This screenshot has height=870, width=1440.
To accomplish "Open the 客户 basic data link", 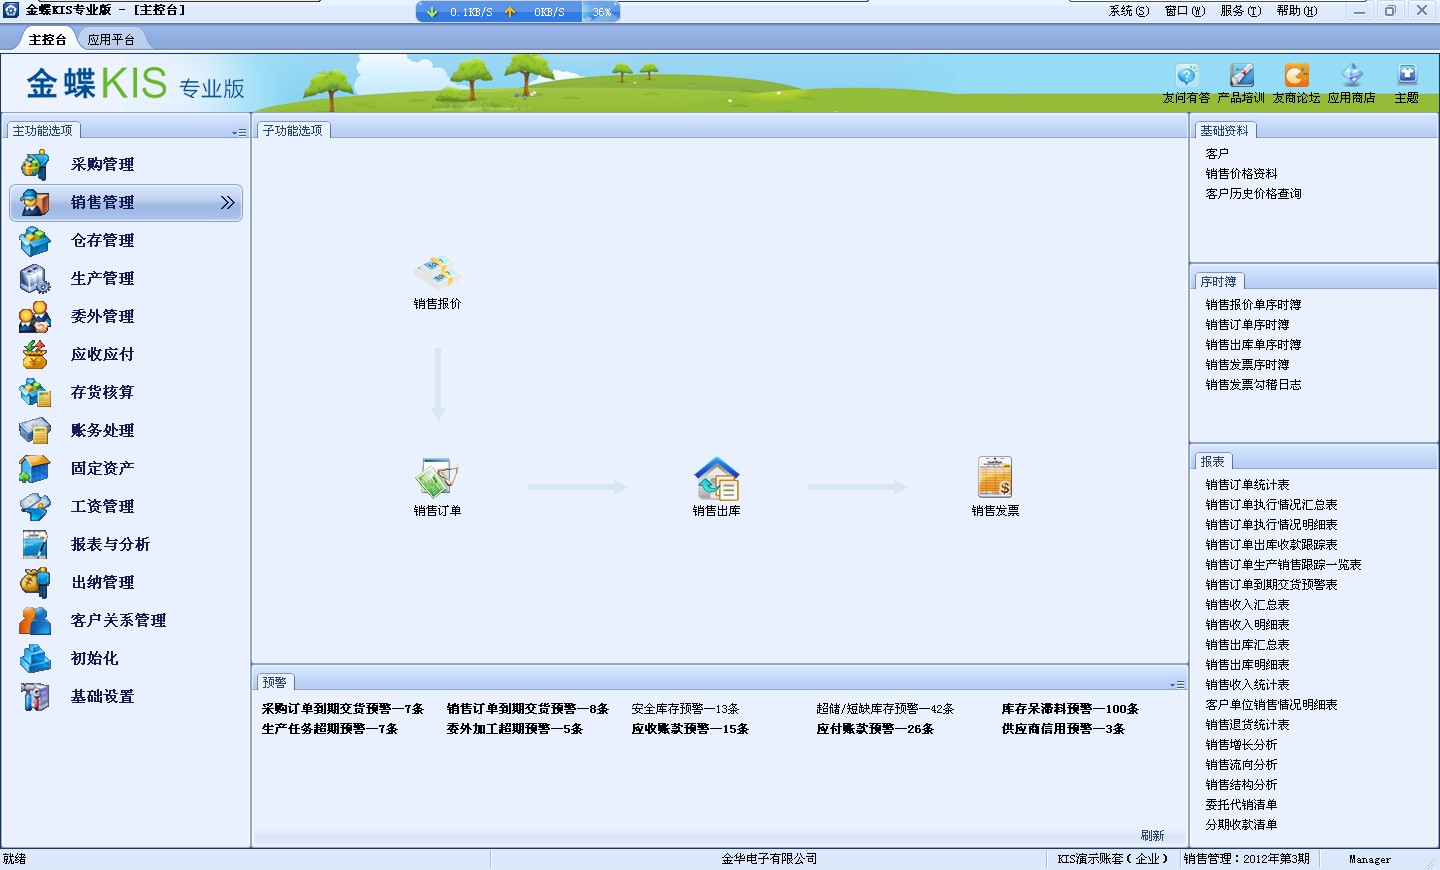I will [x=1217, y=154].
